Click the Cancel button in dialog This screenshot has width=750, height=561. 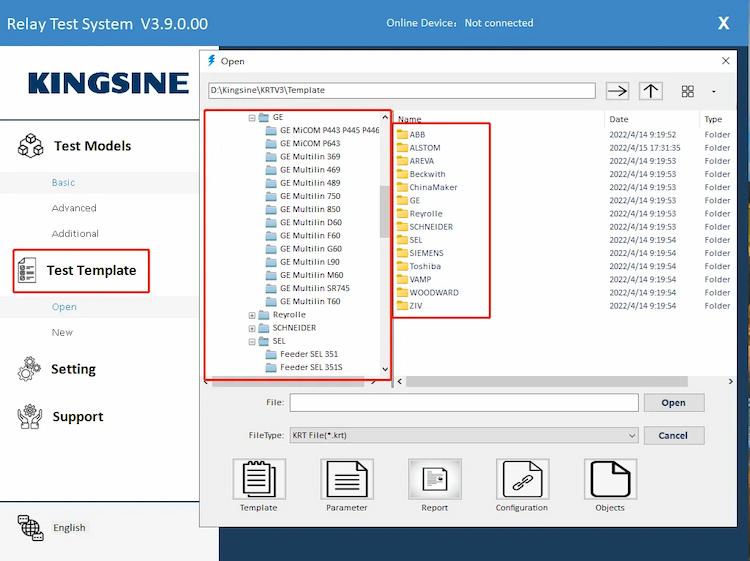(x=673, y=435)
